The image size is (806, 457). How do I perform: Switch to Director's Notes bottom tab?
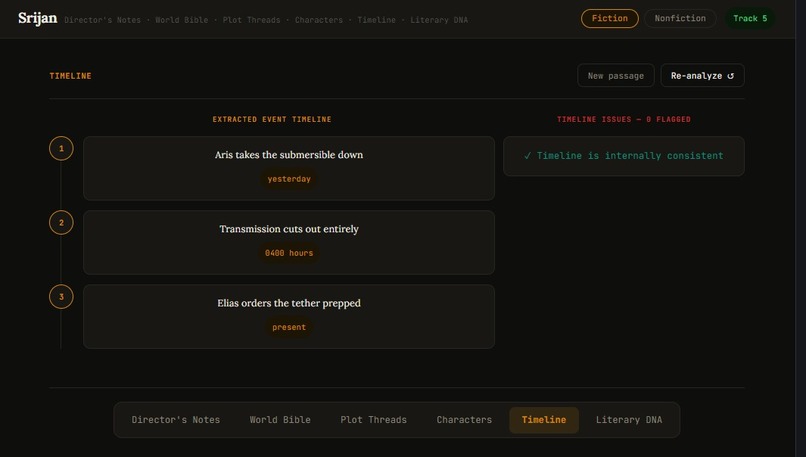(176, 420)
